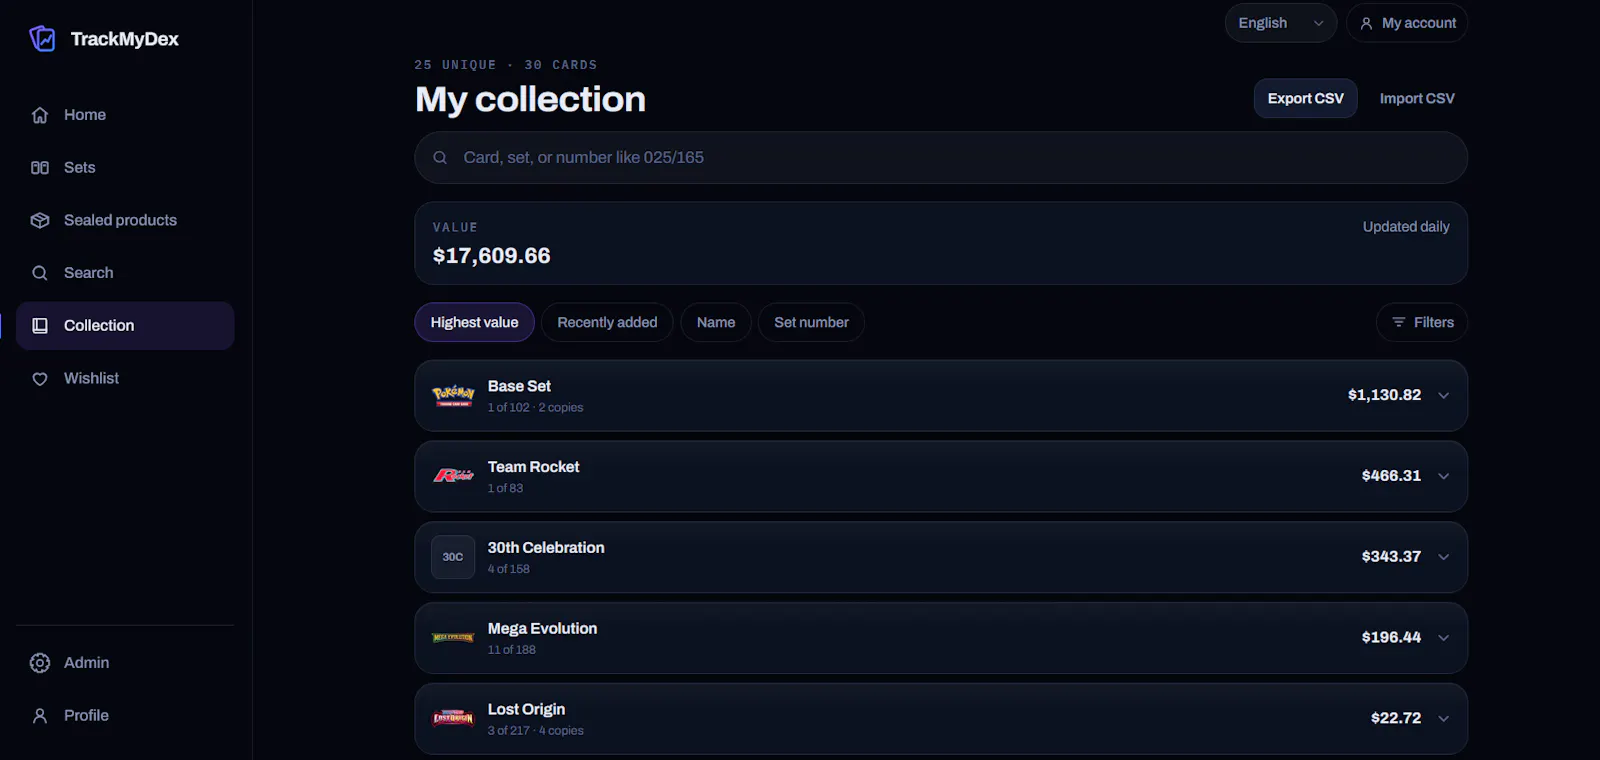This screenshot has width=1600, height=760.
Task: Expand the Team Rocket row chevron
Action: (1444, 476)
